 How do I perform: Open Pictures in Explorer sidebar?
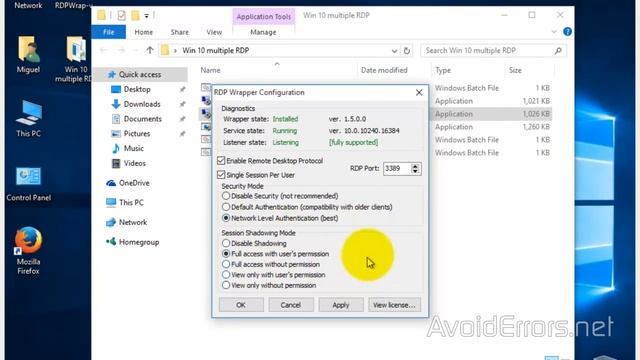click(x=137, y=133)
